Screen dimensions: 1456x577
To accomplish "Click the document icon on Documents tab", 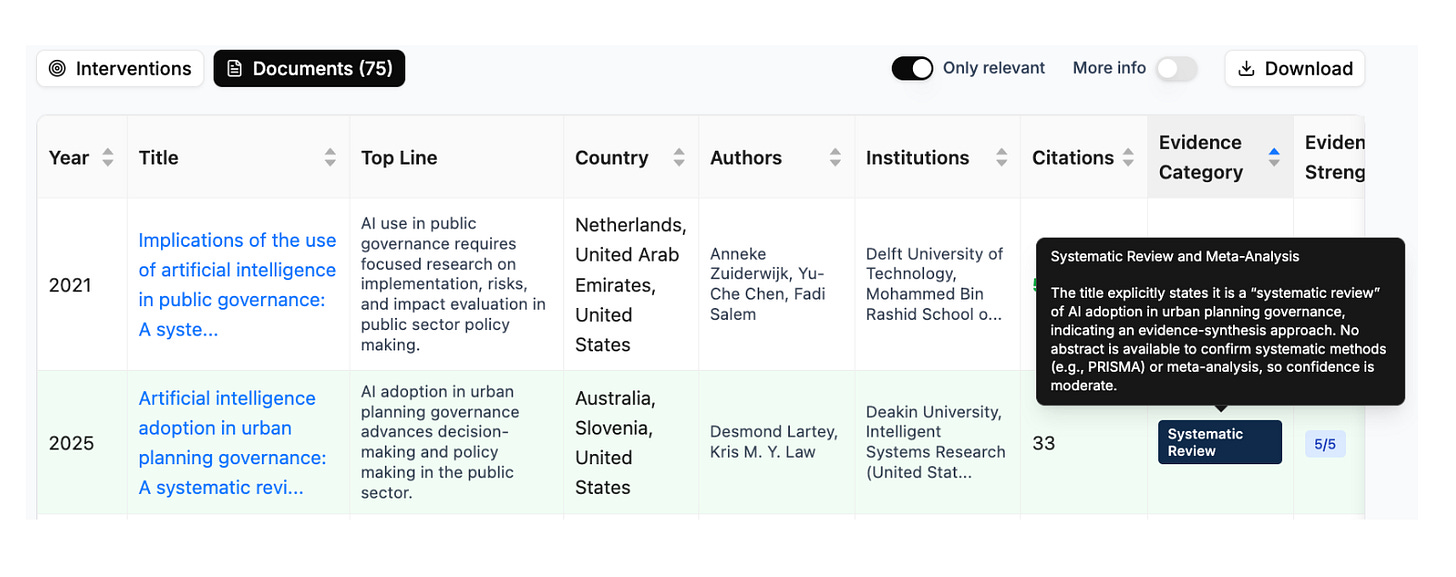I will click(235, 69).
